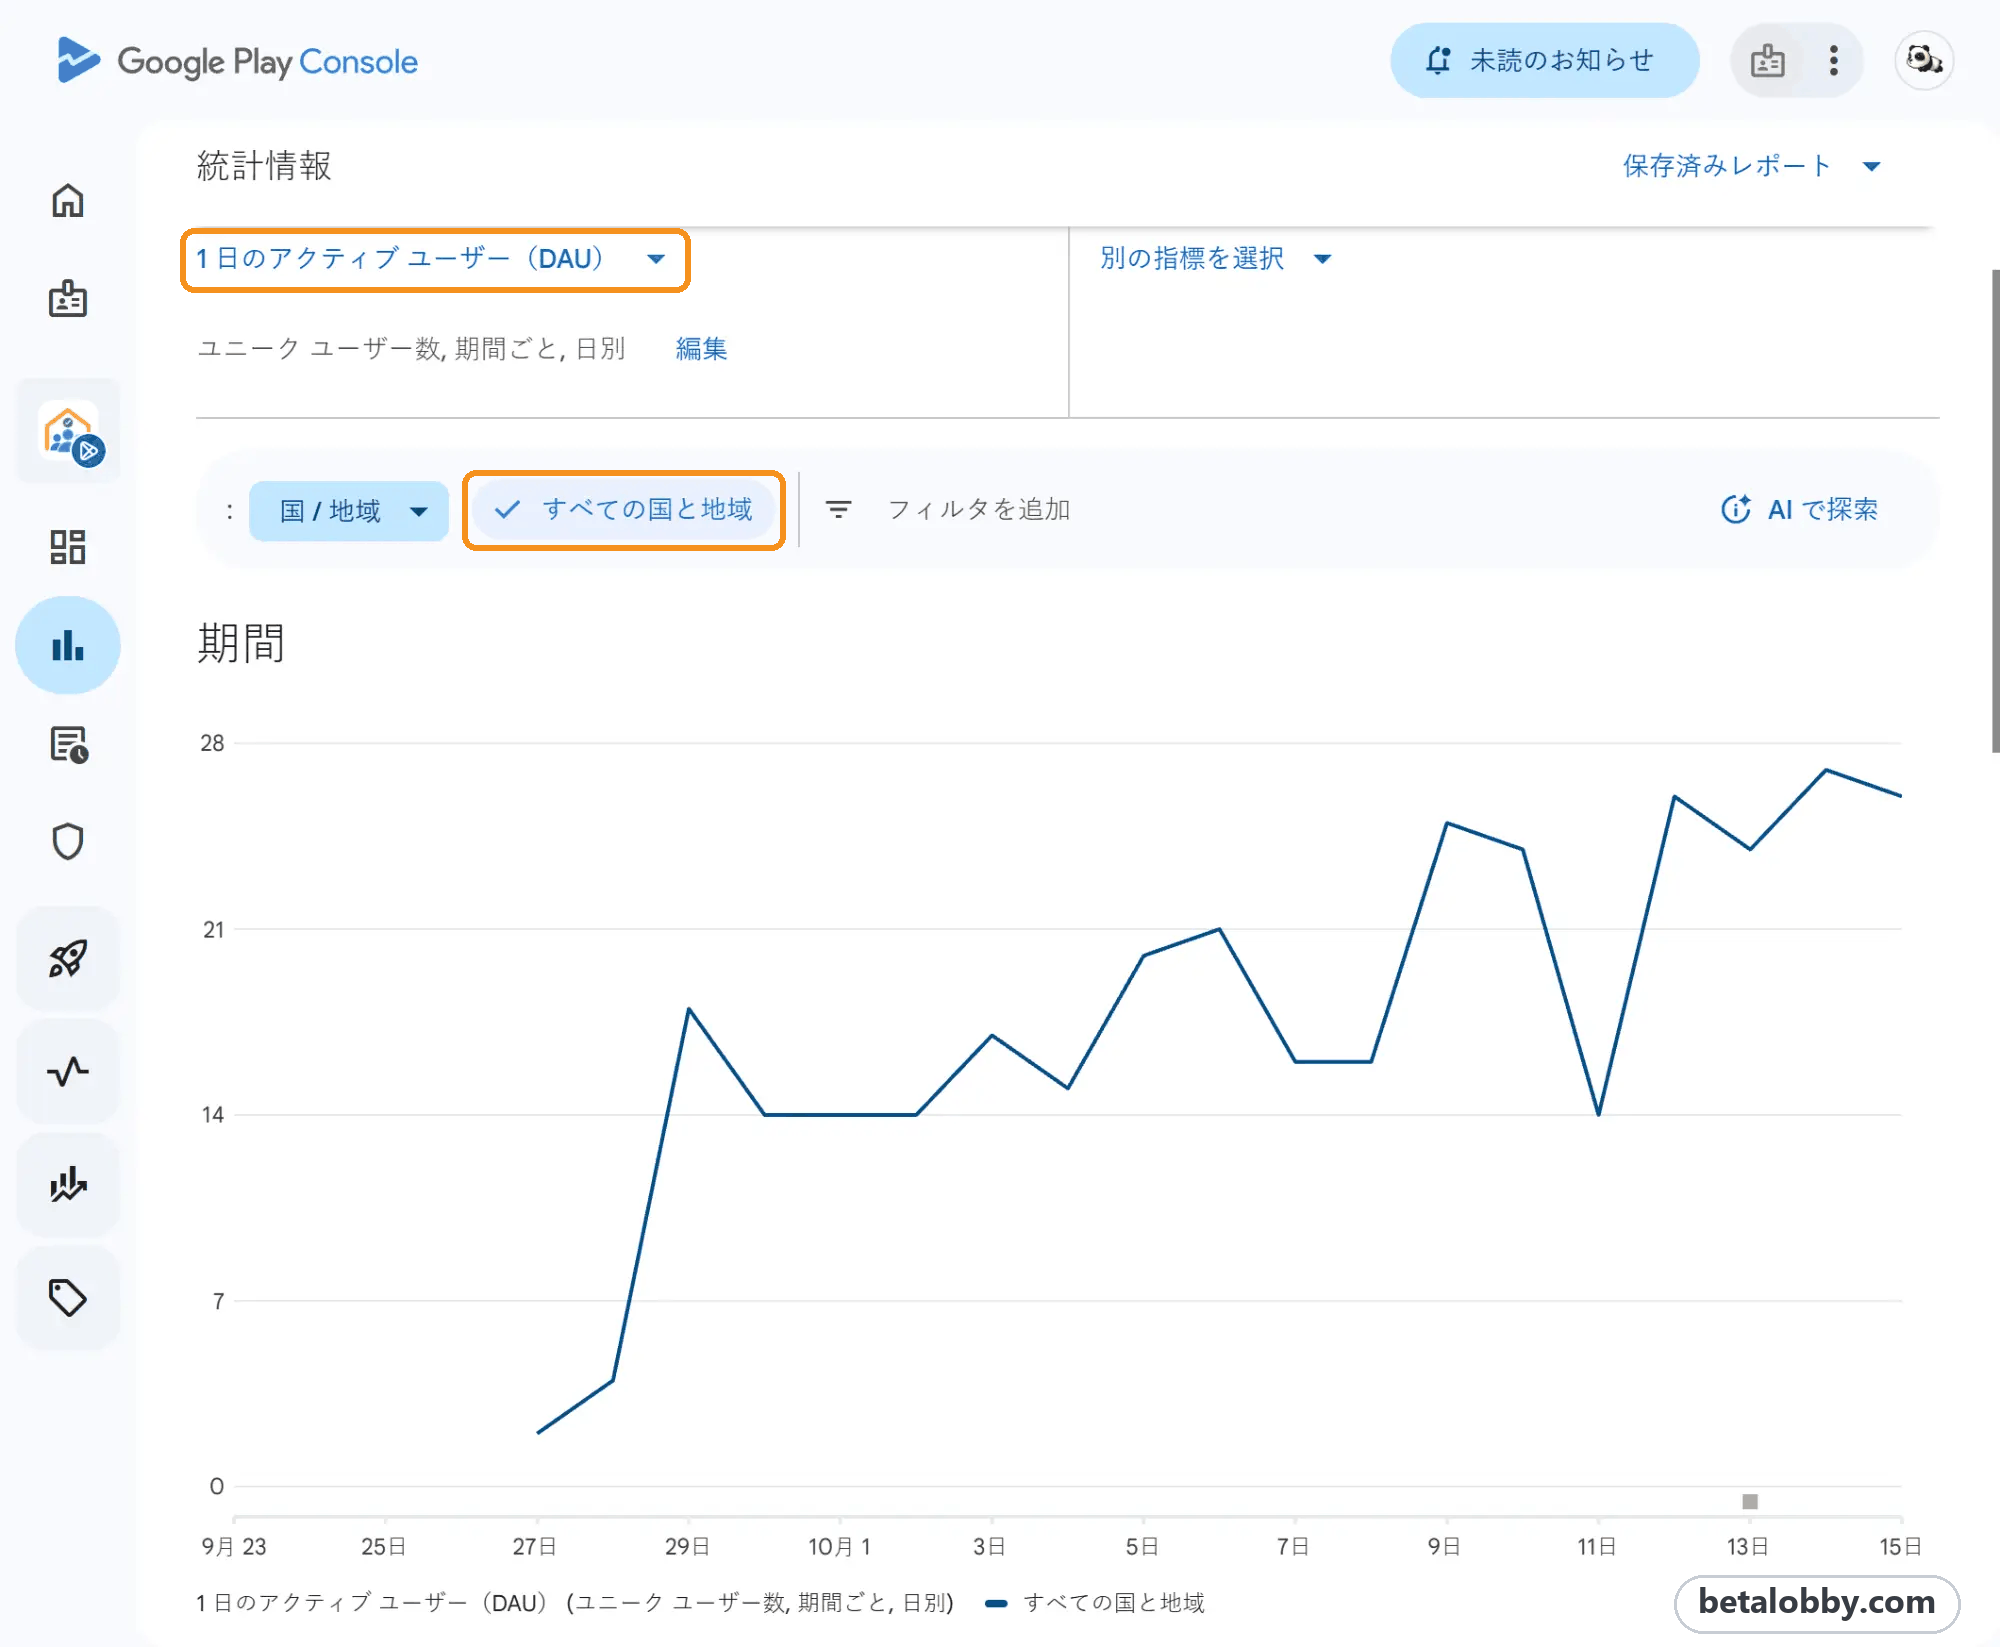Click the 未読のお知らせ notifications button

point(1544,60)
